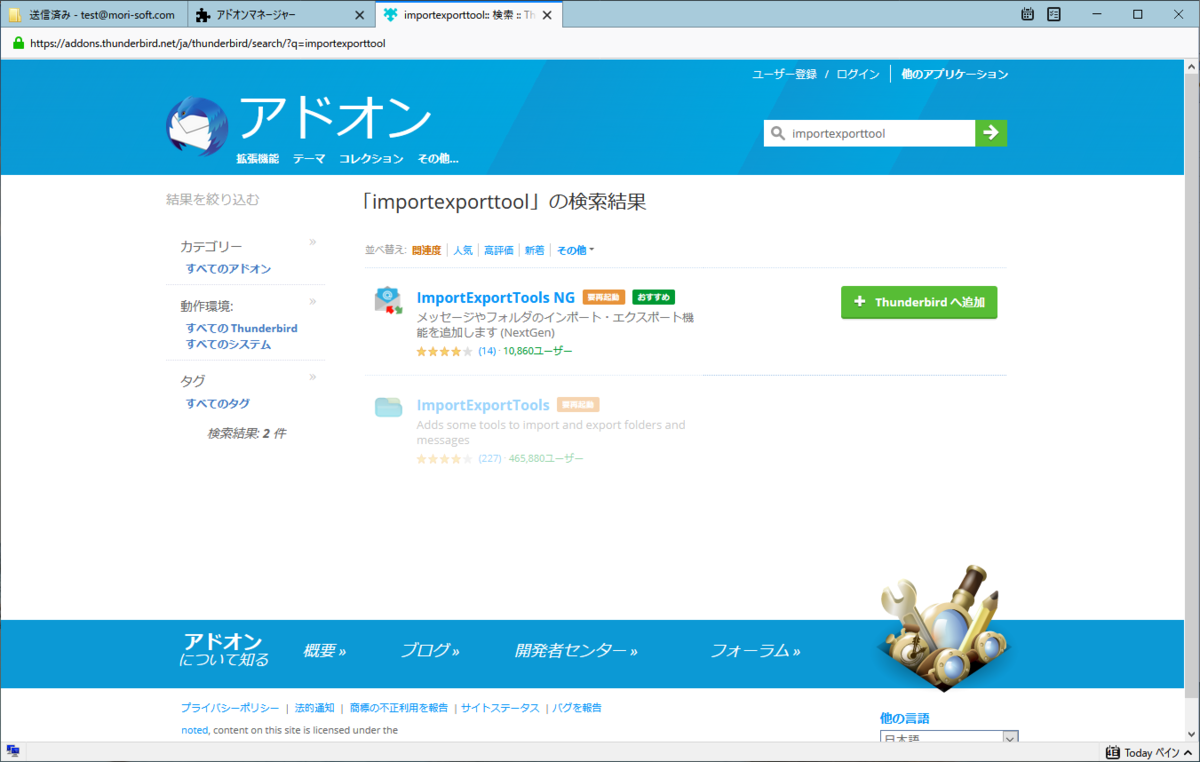Open the language selector dropdown
The width and height of the screenshot is (1200, 762).
[948, 738]
